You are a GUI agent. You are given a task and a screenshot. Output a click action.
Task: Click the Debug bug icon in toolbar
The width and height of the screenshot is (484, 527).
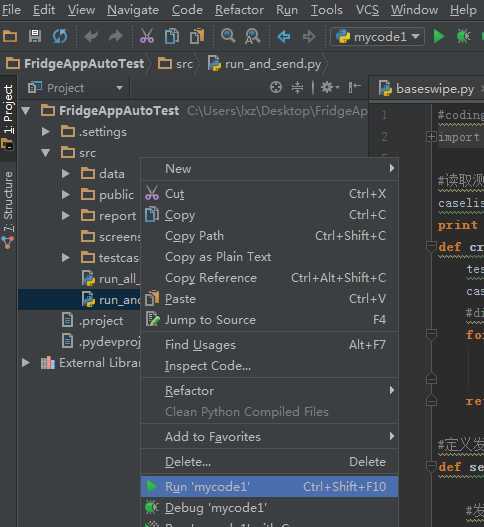(x=463, y=36)
